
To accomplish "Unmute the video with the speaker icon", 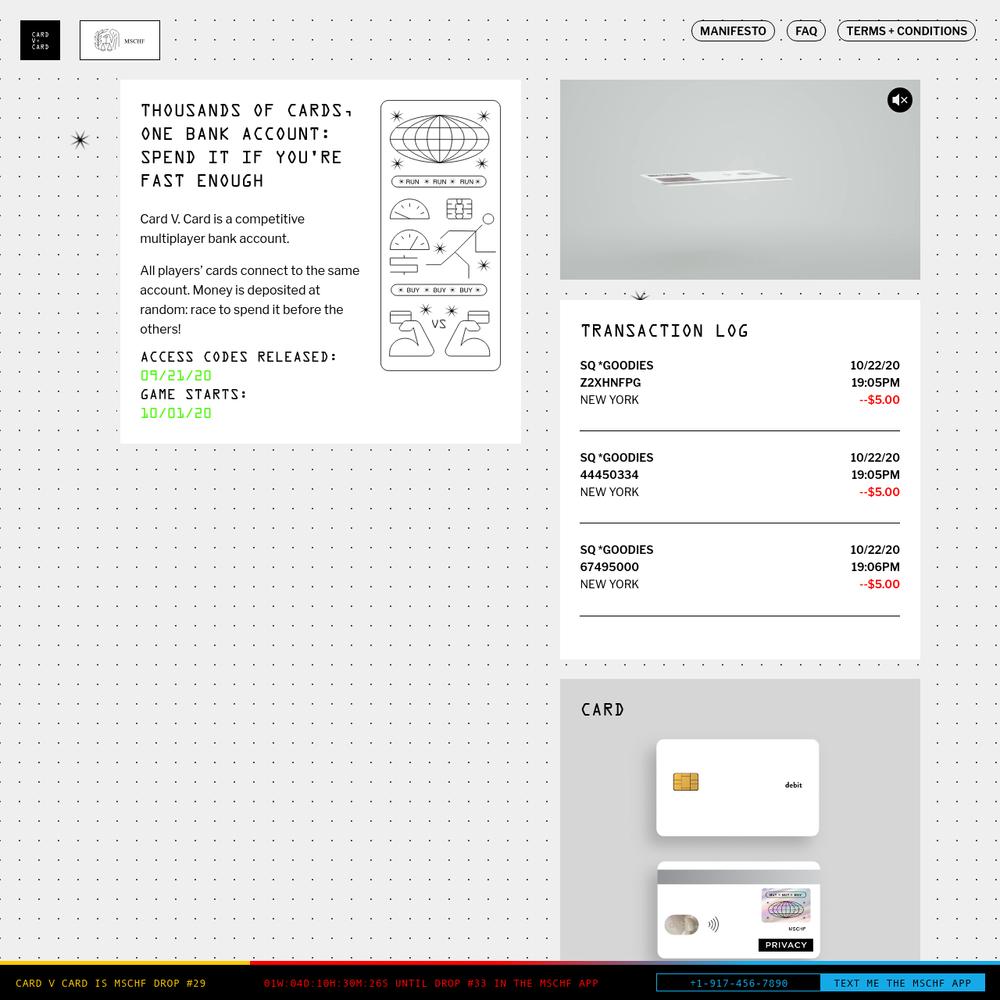I will pos(899,100).
